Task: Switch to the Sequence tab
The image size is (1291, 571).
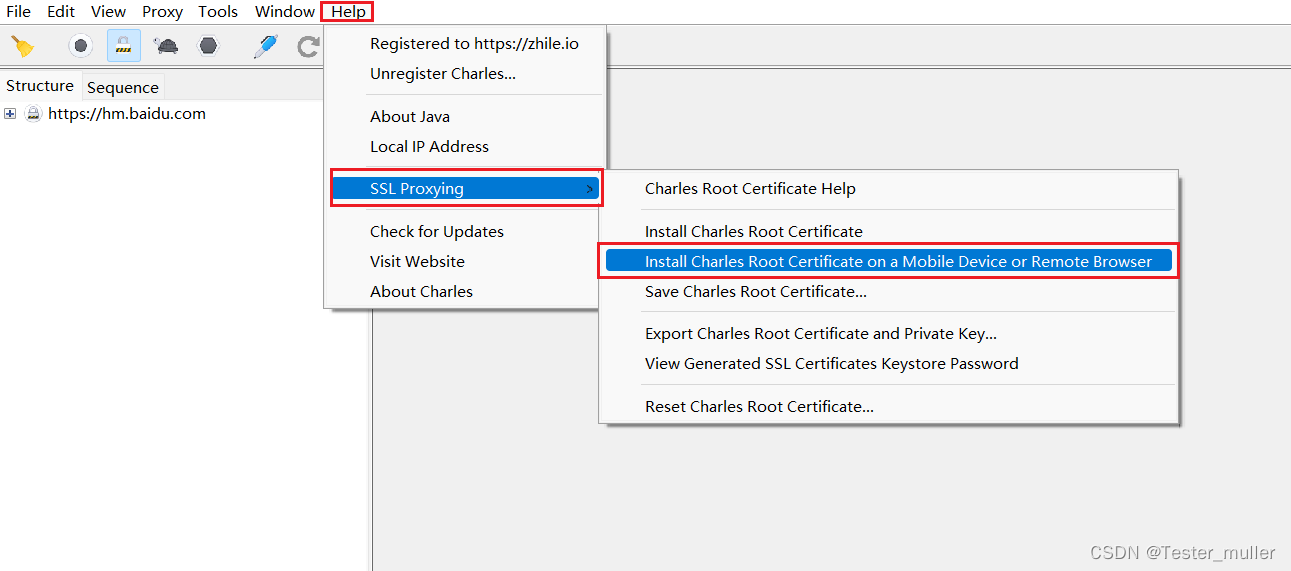Action: [x=123, y=87]
